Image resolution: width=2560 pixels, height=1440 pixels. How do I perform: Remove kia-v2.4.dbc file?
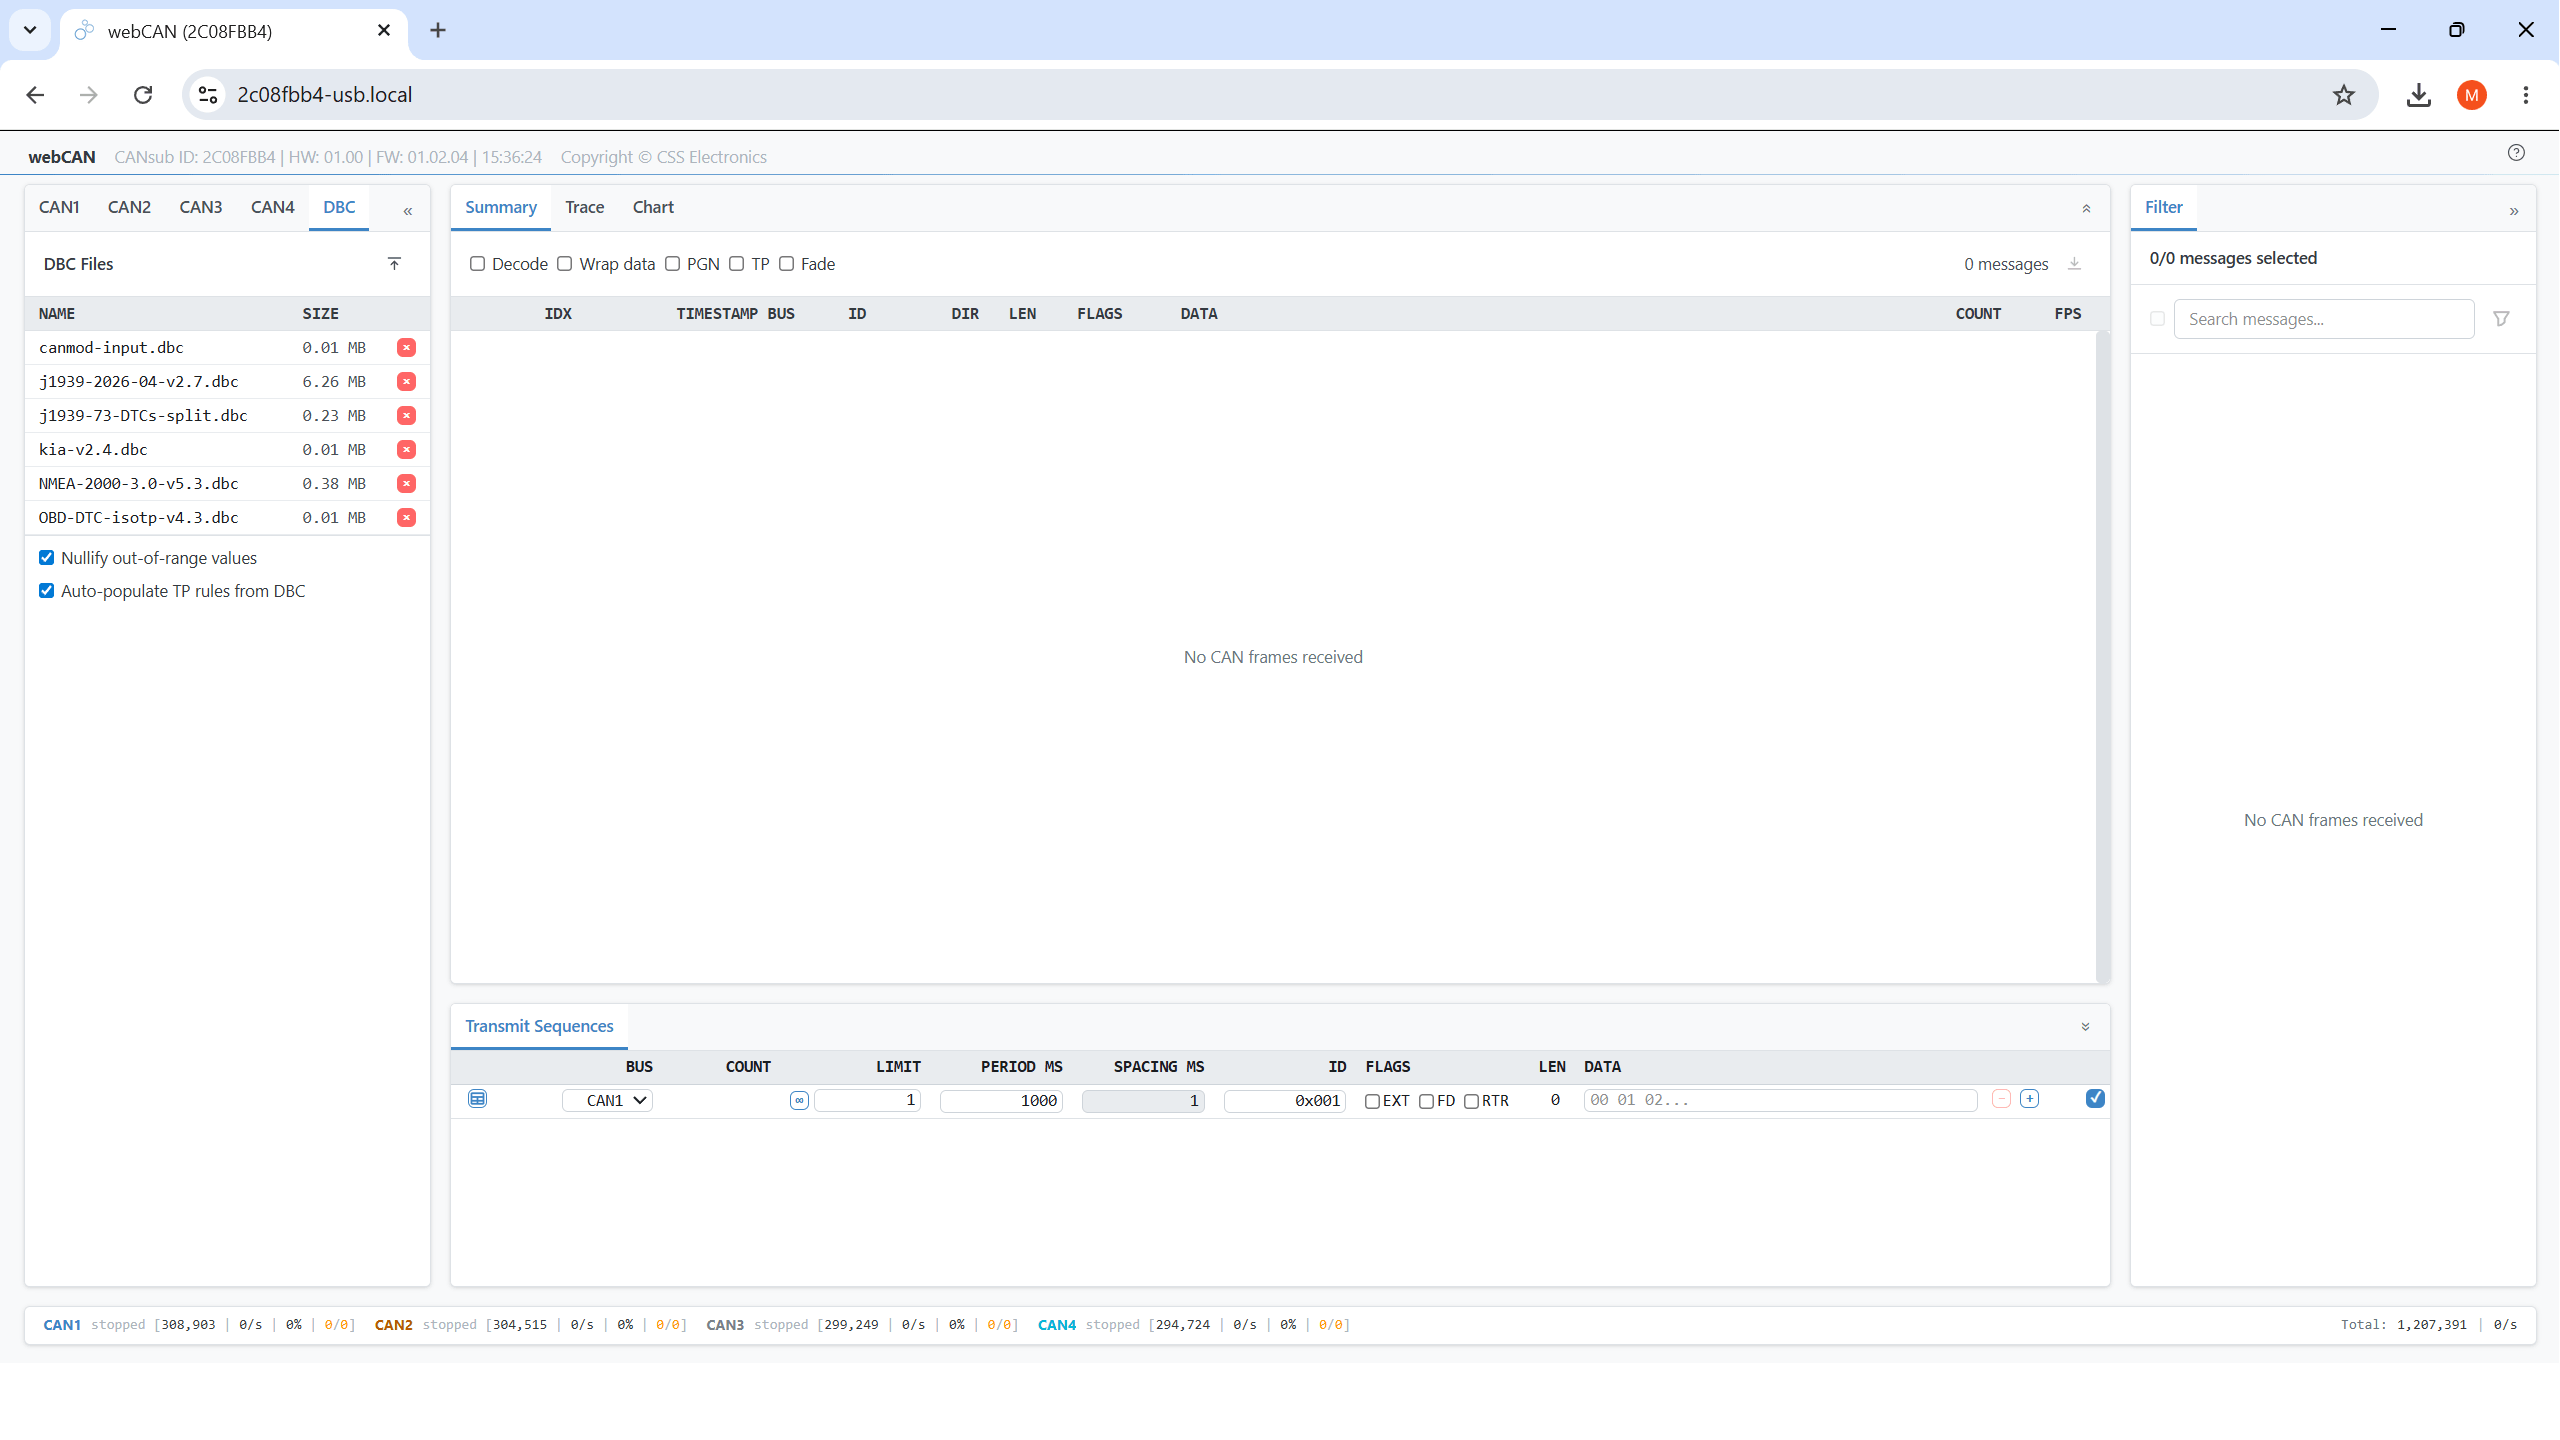coord(406,449)
